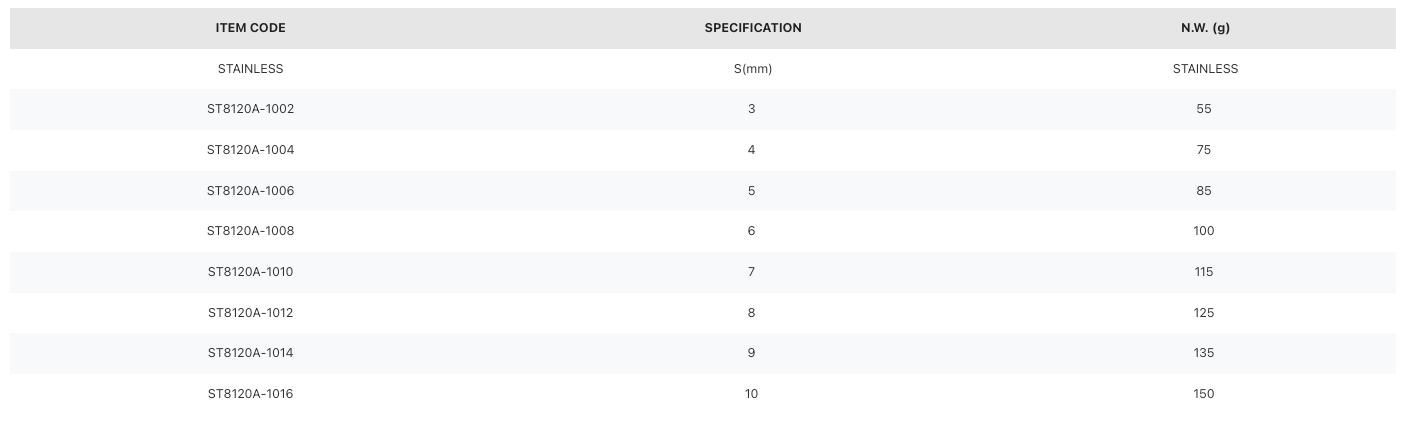The height and width of the screenshot is (426, 1404).
Task: Click the weight value 125
Action: [x=1204, y=312]
